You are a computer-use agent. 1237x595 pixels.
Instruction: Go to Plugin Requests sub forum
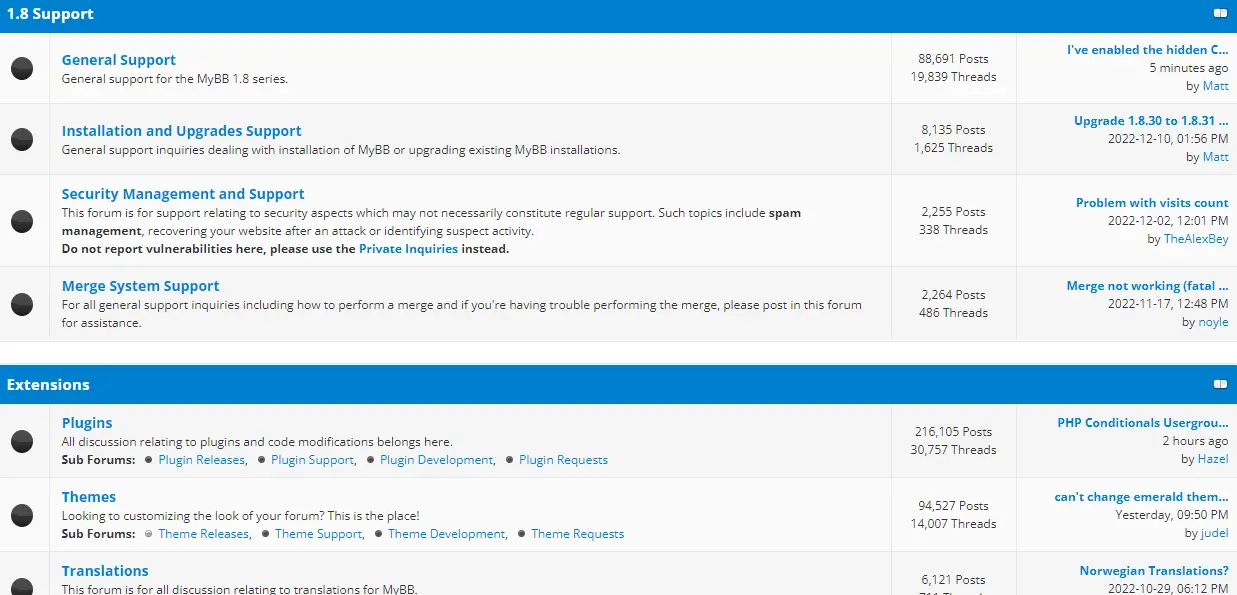pyautogui.click(x=563, y=460)
